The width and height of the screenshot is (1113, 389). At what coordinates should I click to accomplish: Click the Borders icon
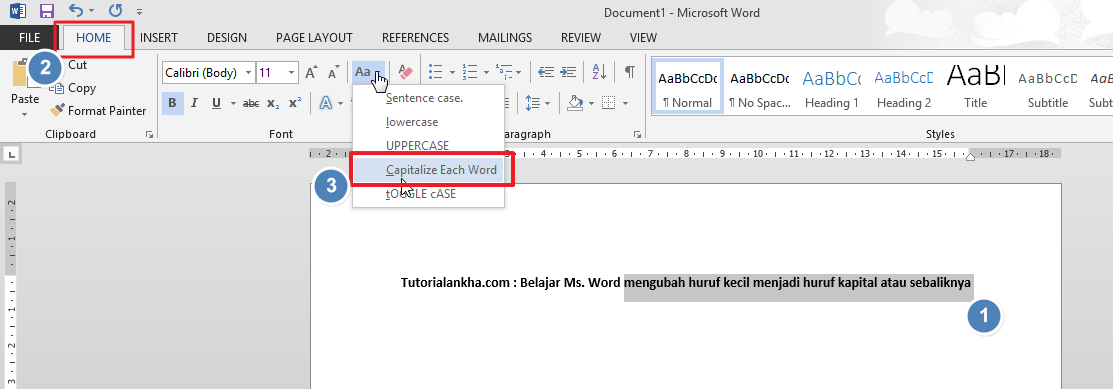[608, 103]
